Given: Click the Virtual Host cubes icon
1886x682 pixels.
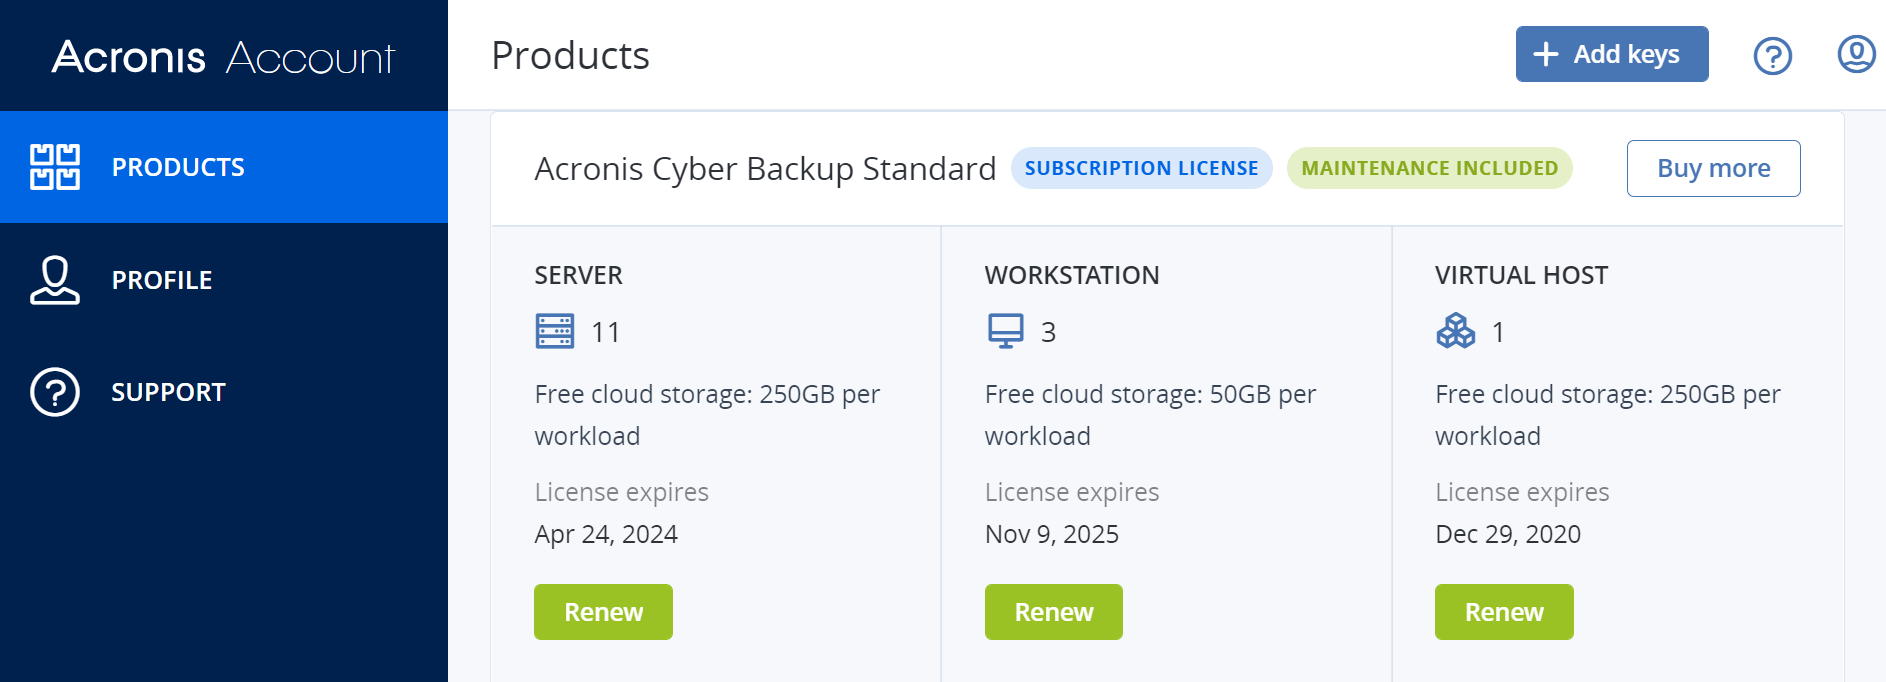Looking at the screenshot, I should pyautogui.click(x=1455, y=331).
